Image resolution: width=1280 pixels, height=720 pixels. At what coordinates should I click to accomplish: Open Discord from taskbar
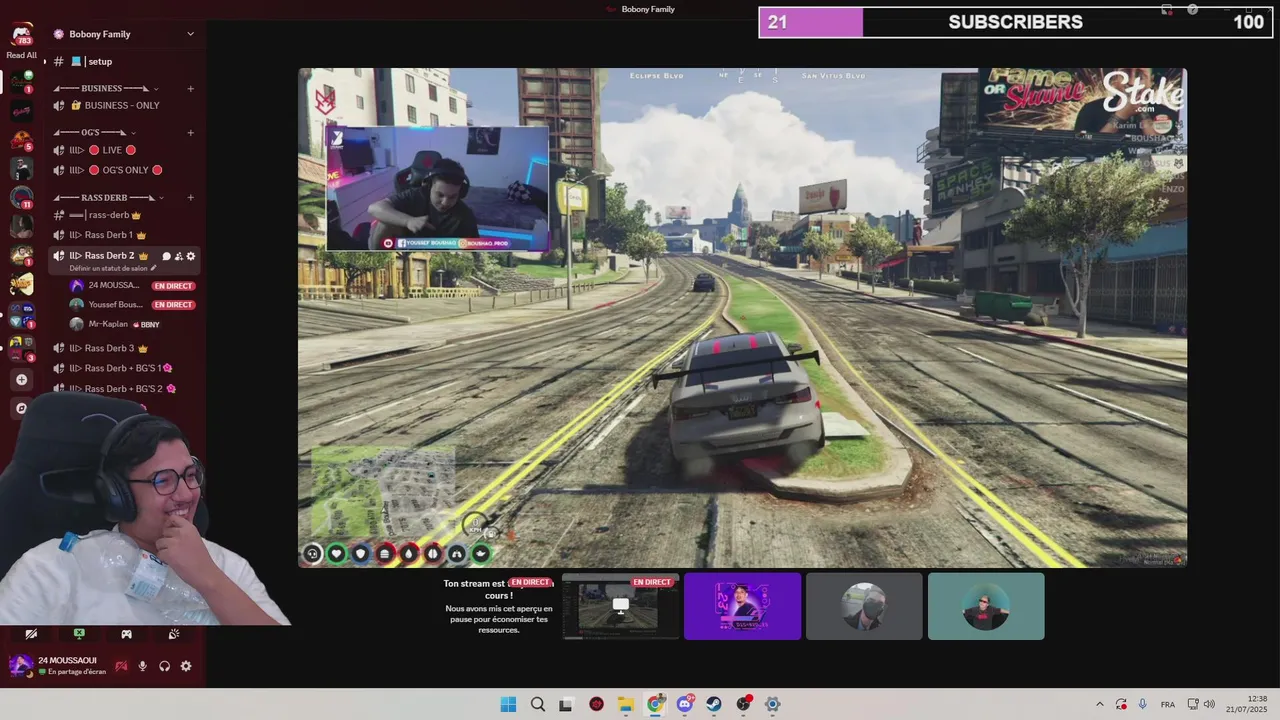685,704
